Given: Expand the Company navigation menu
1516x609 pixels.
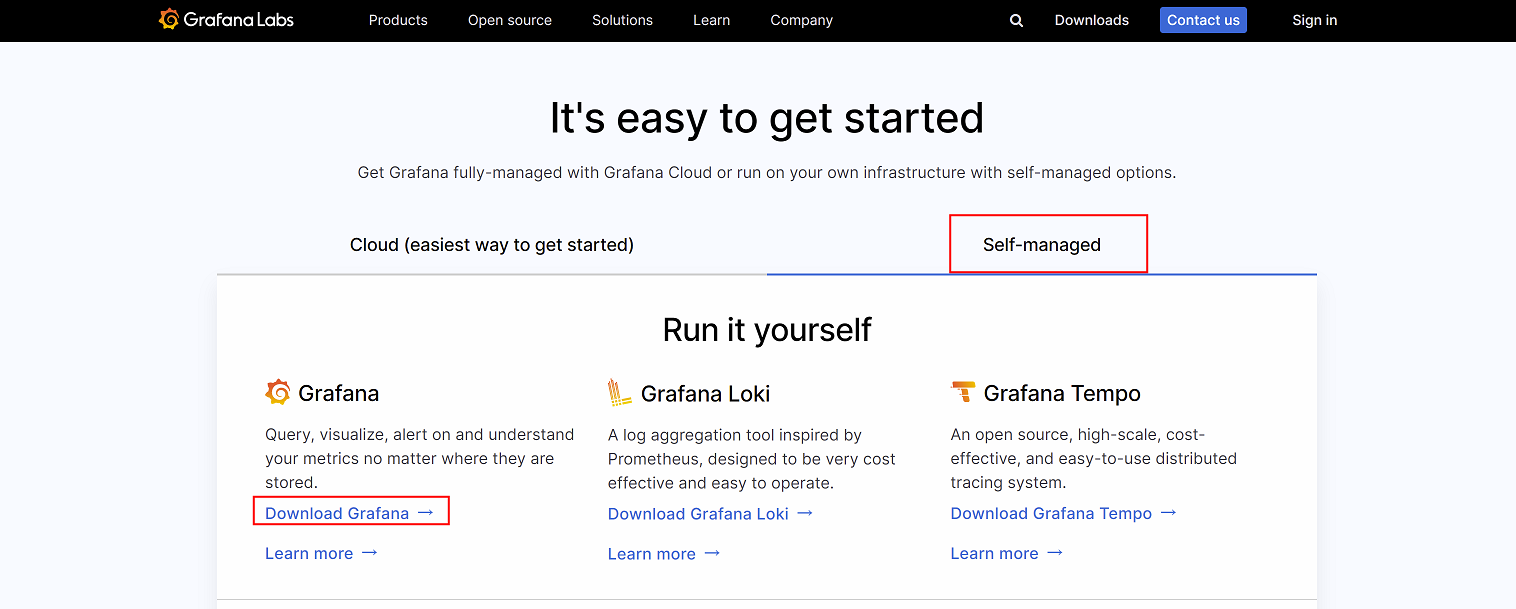Looking at the screenshot, I should pos(801,20).
